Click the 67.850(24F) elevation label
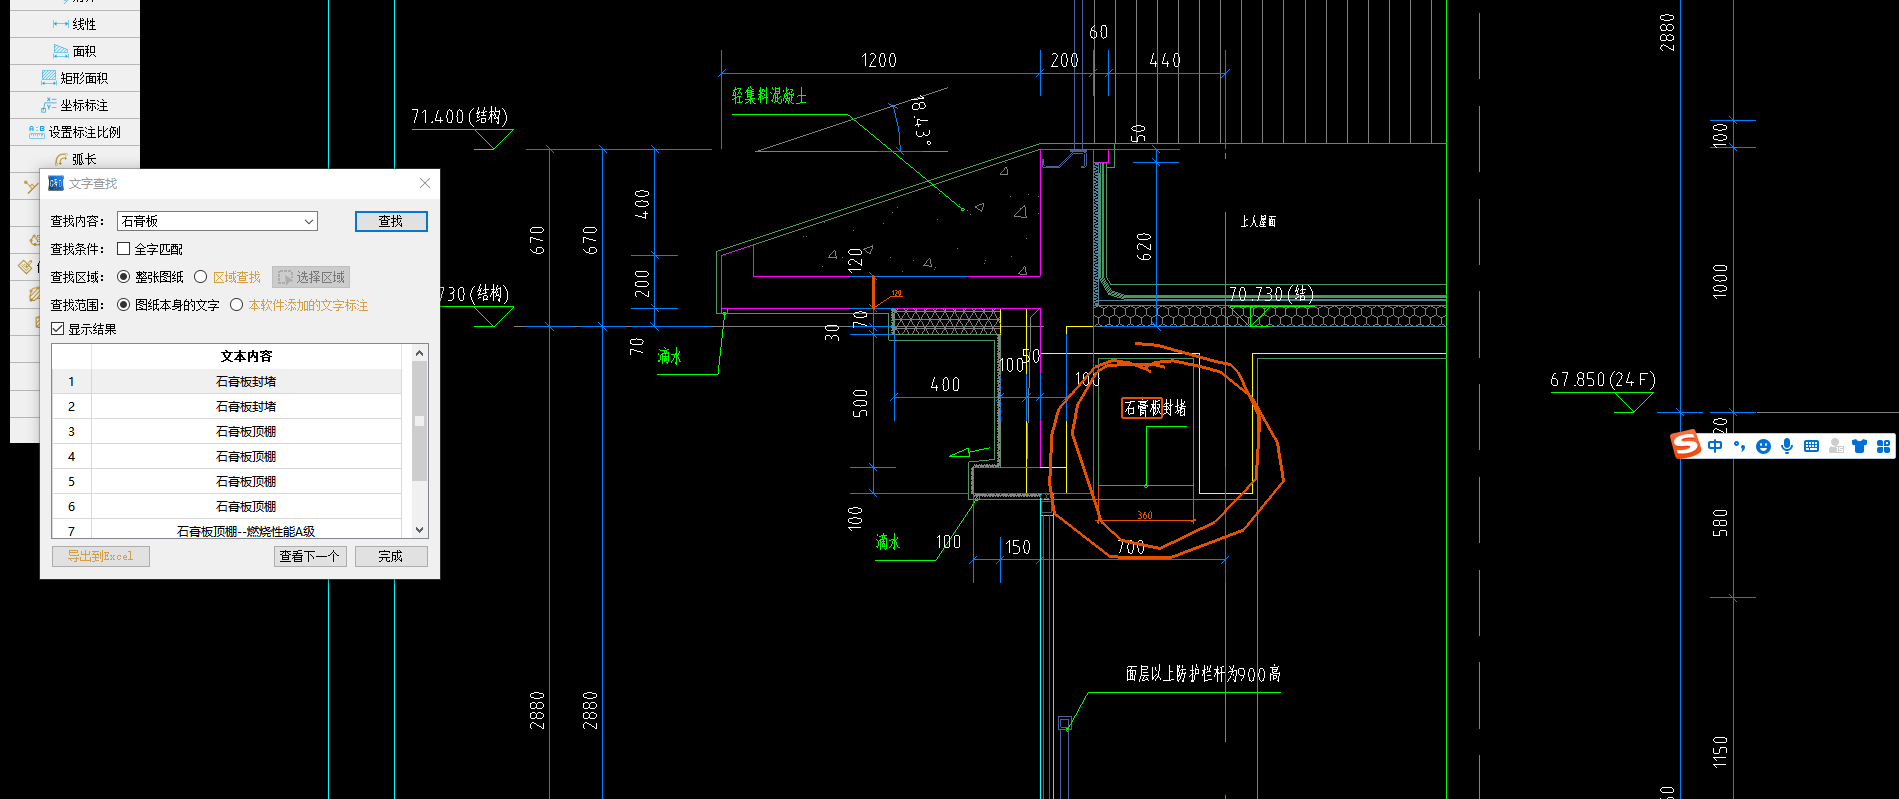The width and height of the screenshot is (1899, 799). point(1603,380)
